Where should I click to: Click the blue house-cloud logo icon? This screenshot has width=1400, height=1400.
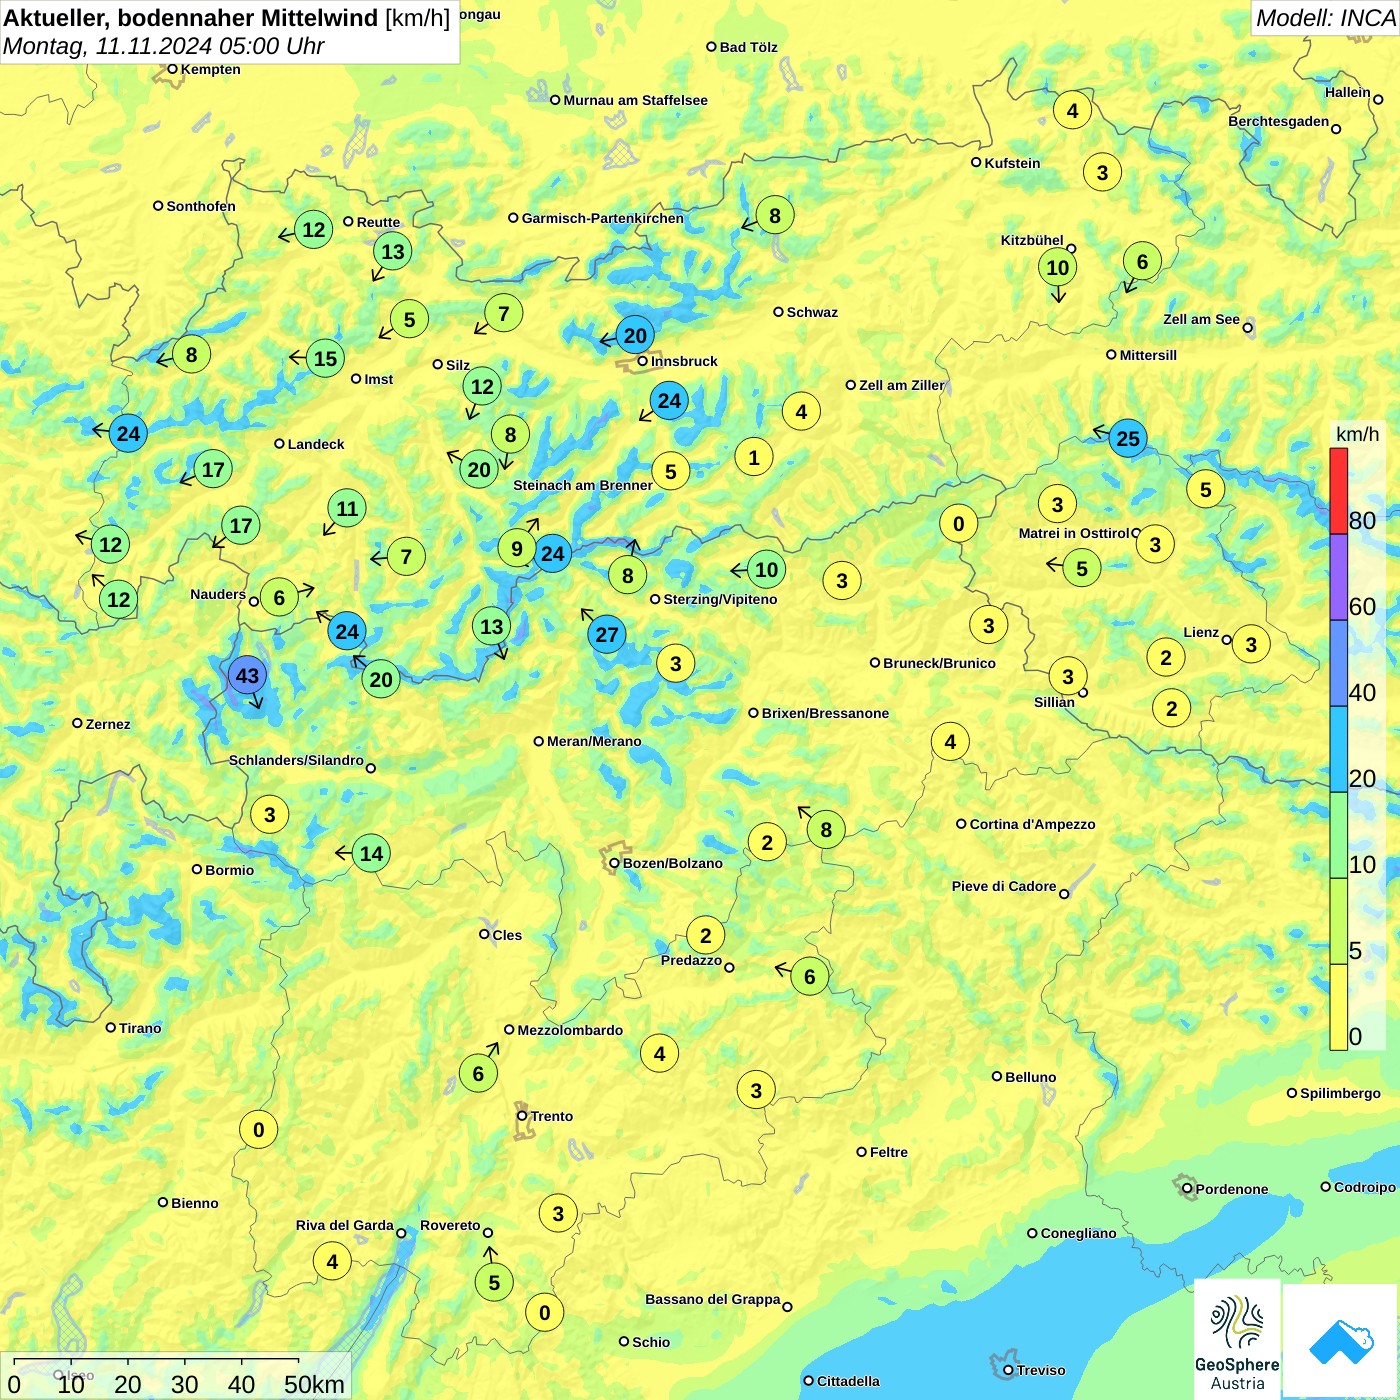pyautogui.click(x=1340, y=1341)
